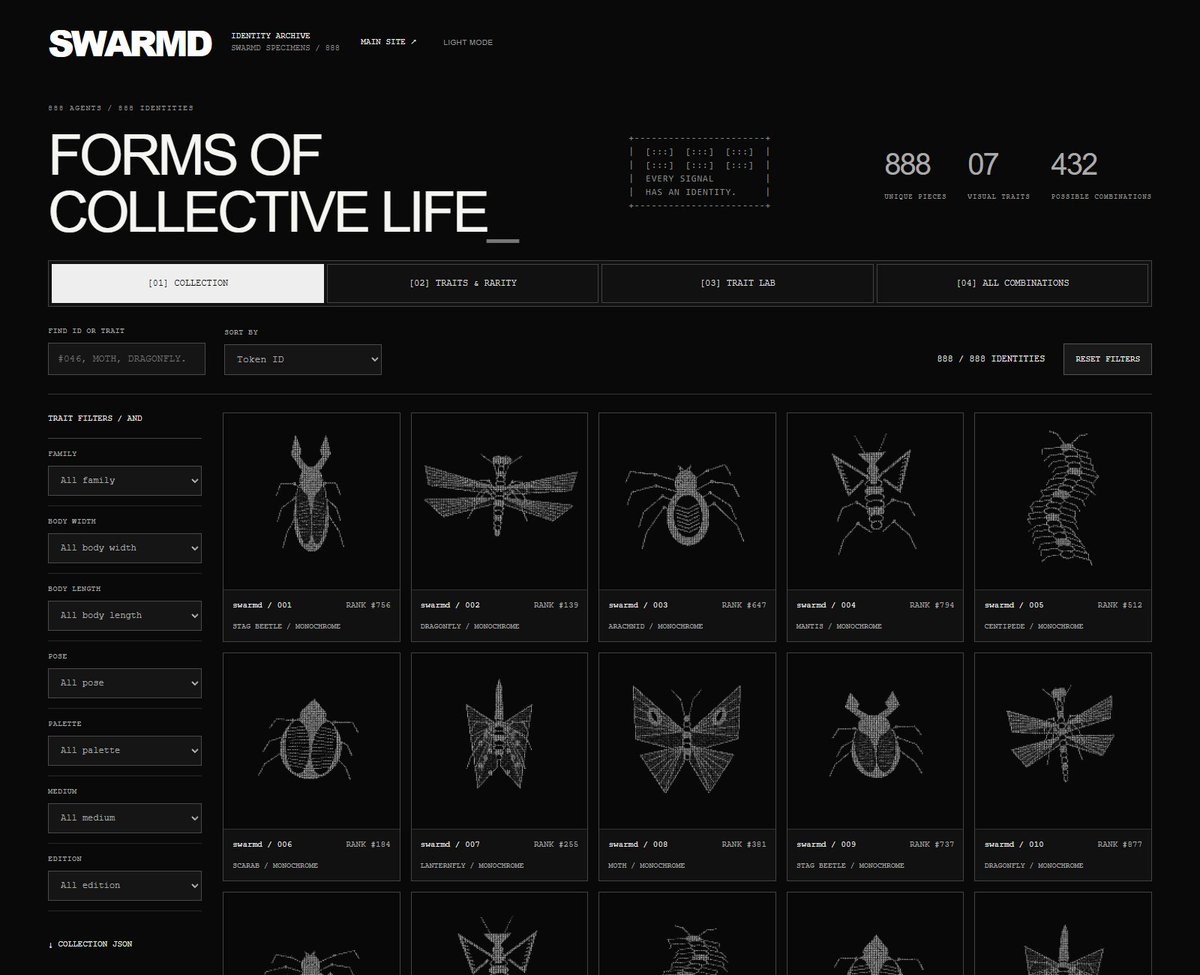Screen dimensions: 1200x975
Task: Click the '432' possible combinations stat
Action: pyautogui.click(x=1074, y=164)
